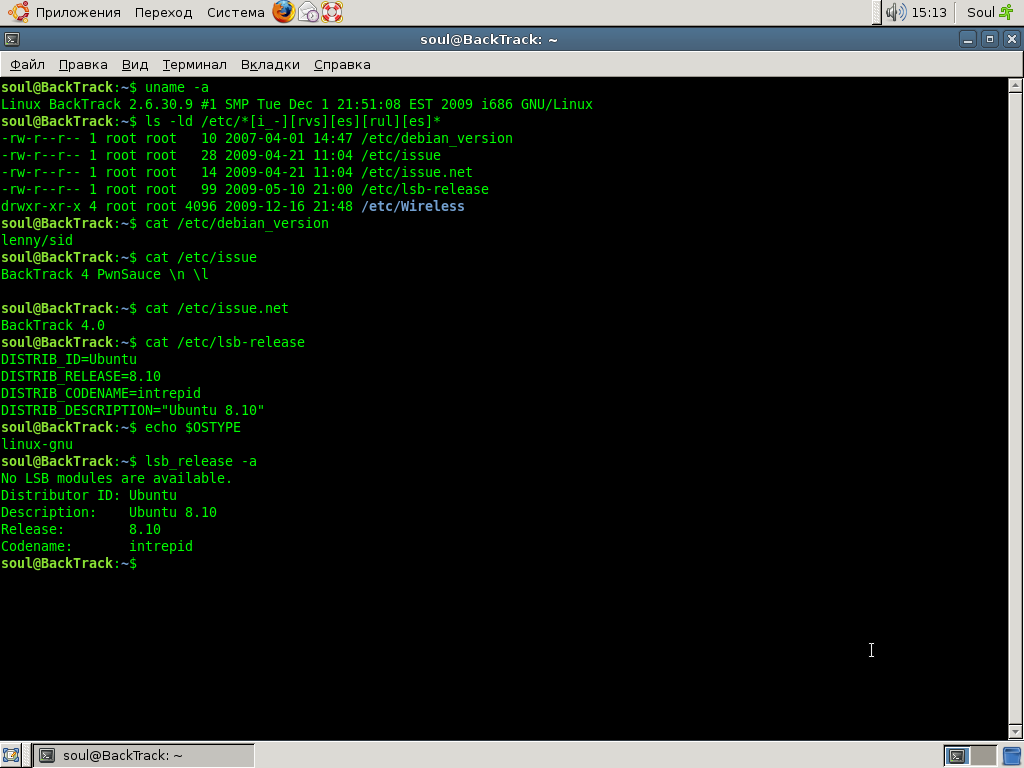Viewport: 1024px width, 768px height.
Task: Click the scrollbar up arrow
Action: [x=1015, y=85]
